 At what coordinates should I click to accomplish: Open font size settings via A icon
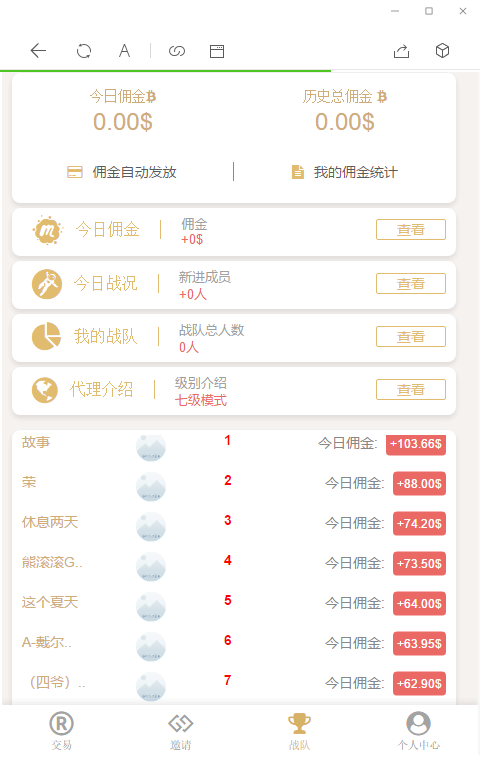(125, 51)
